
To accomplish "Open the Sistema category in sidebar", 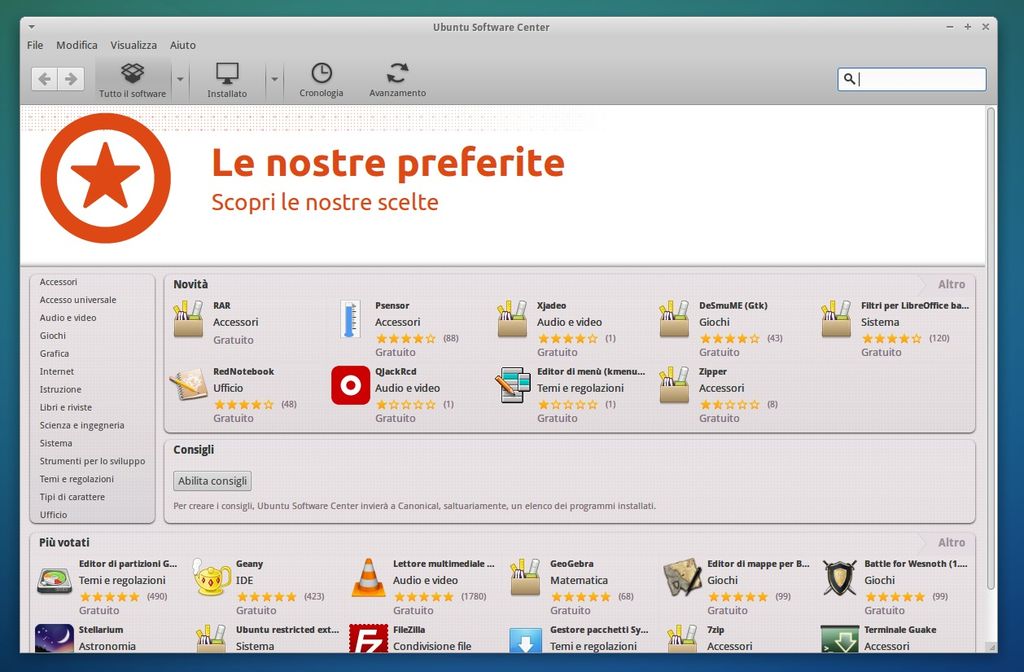I will pyautogui.click(x=56, y=443).
